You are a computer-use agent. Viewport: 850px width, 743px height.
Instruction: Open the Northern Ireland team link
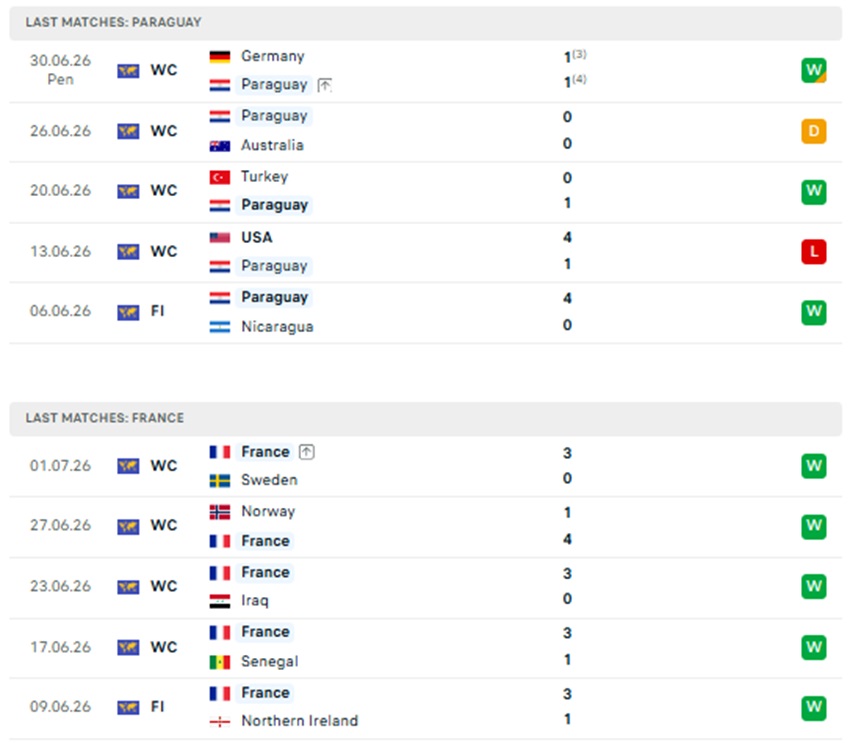point(300,721)
